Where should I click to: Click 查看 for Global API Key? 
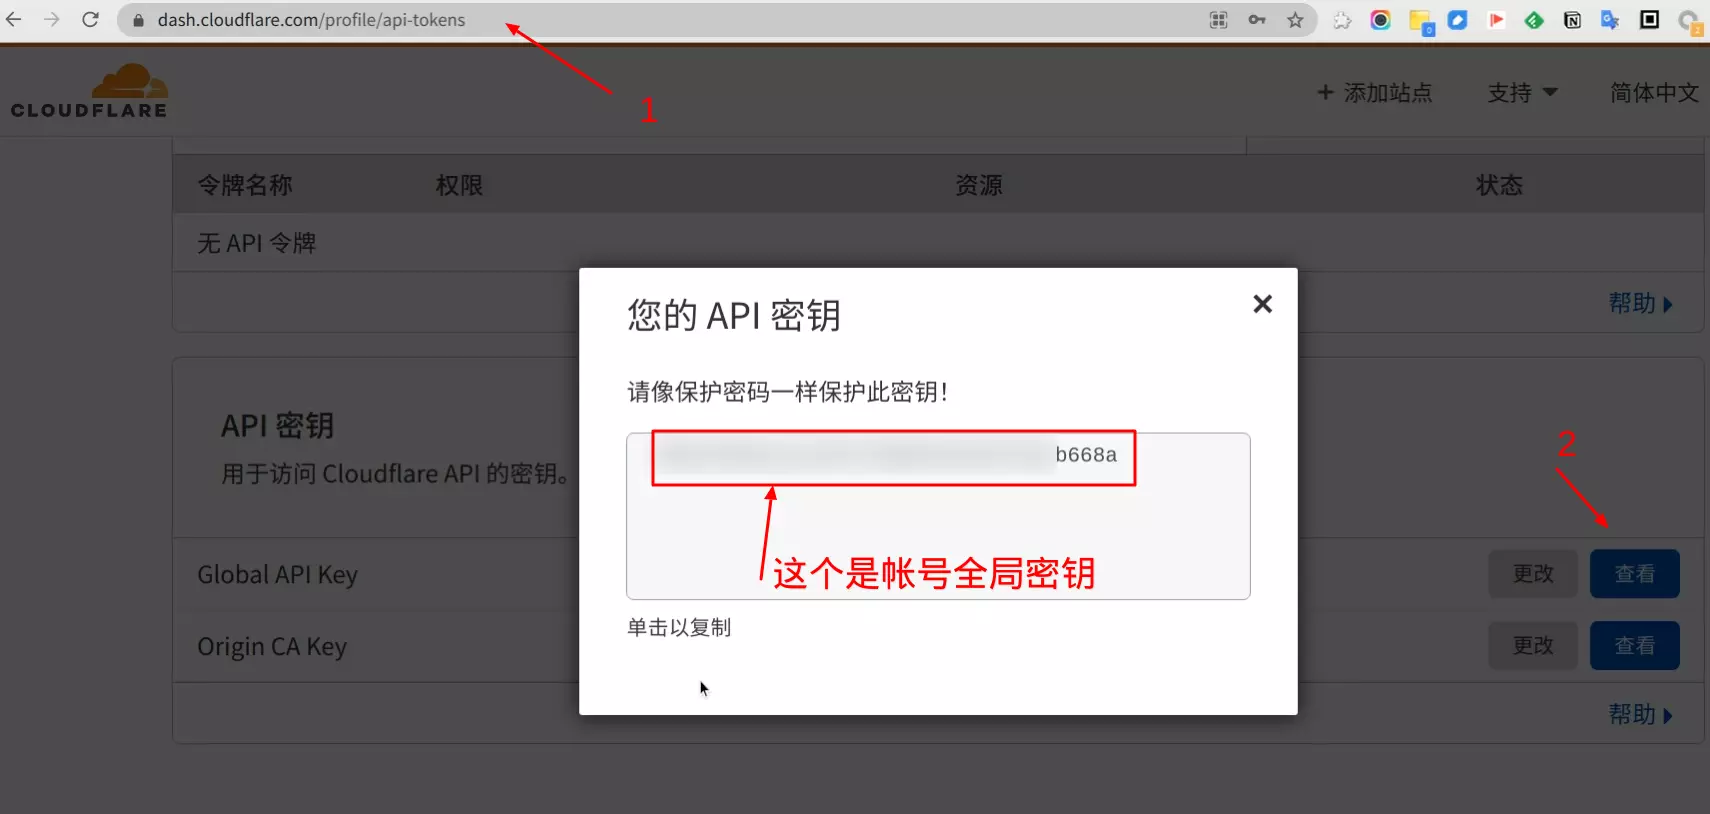1635,574
